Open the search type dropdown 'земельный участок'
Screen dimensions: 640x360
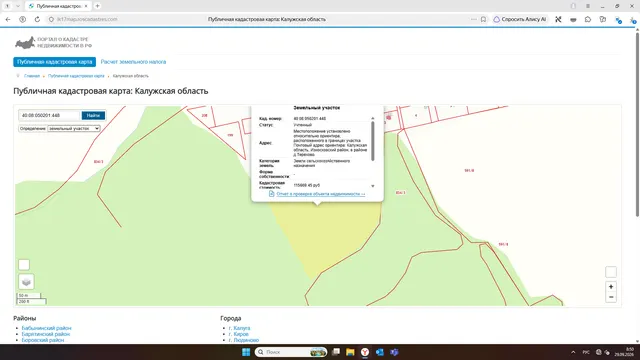tap(74, 129)
